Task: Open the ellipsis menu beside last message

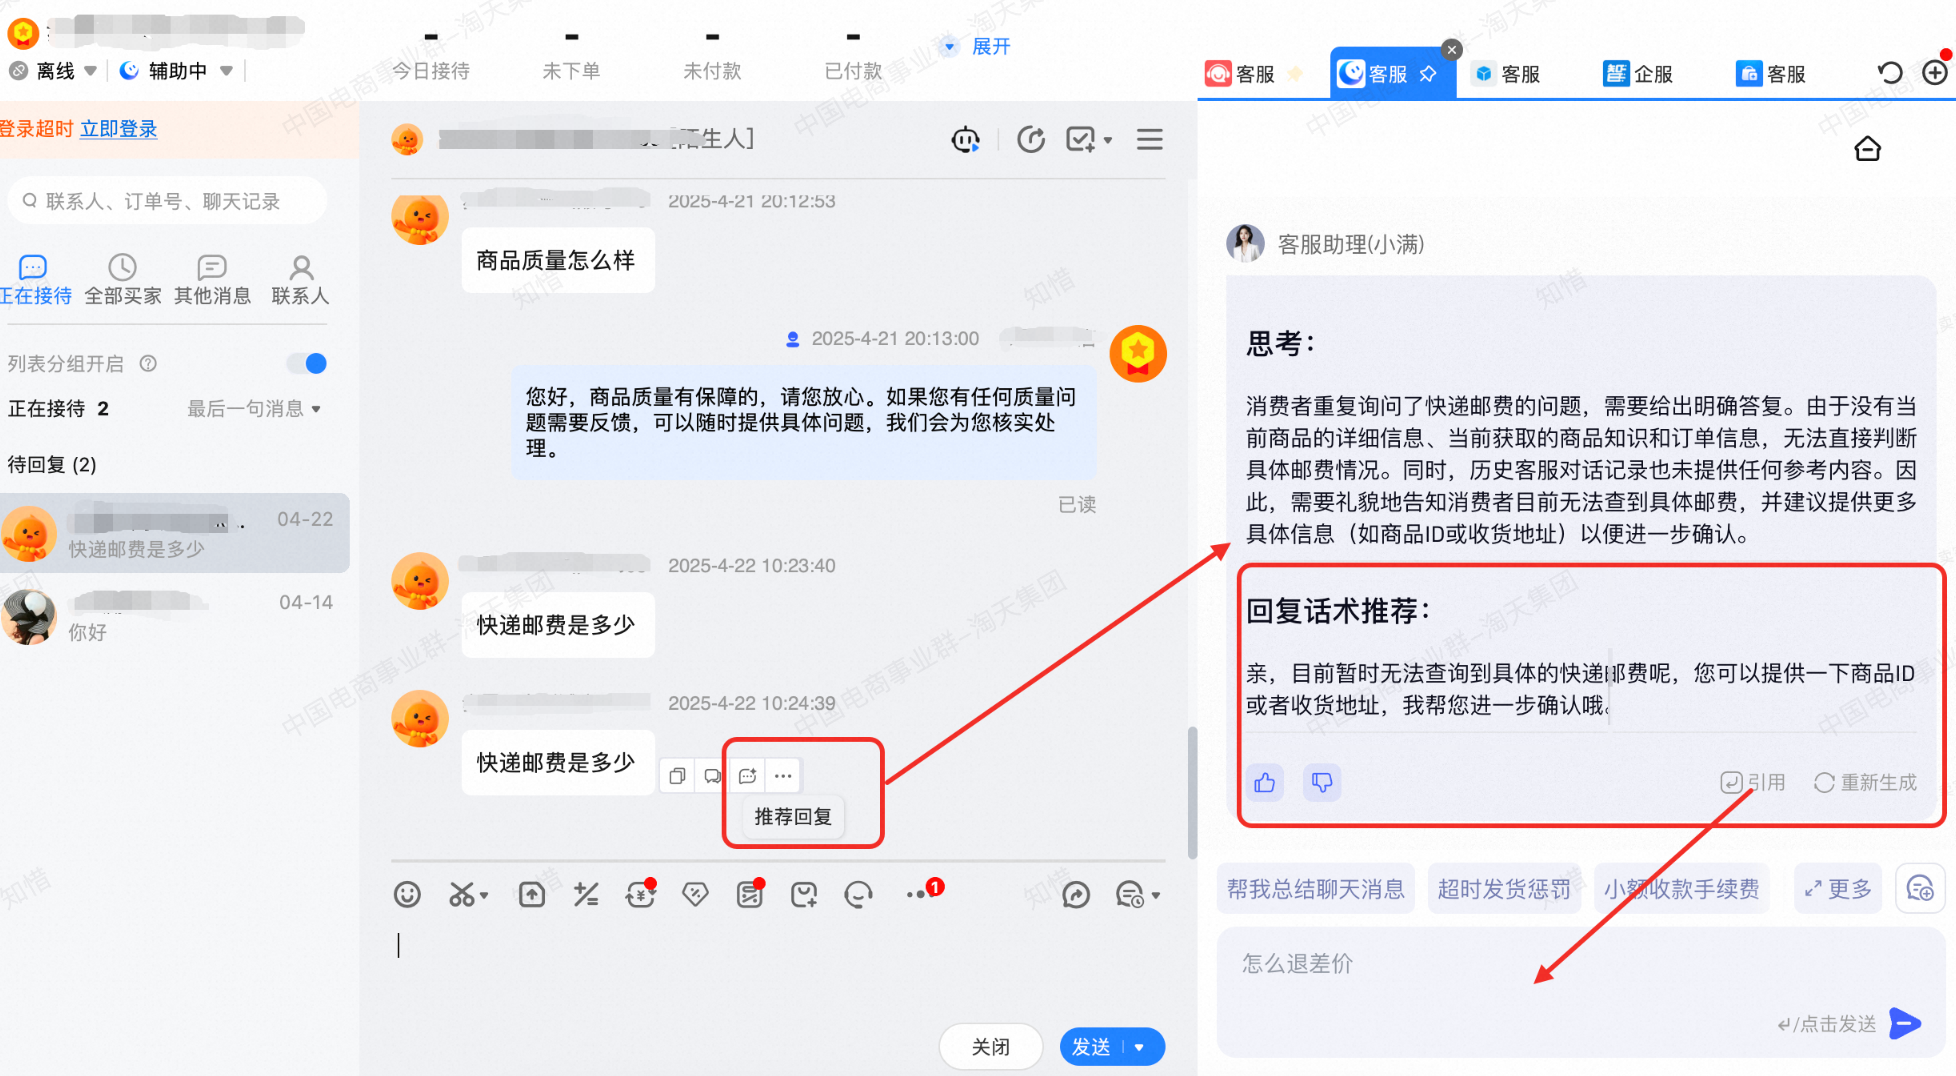Action: tap(783, 776)
